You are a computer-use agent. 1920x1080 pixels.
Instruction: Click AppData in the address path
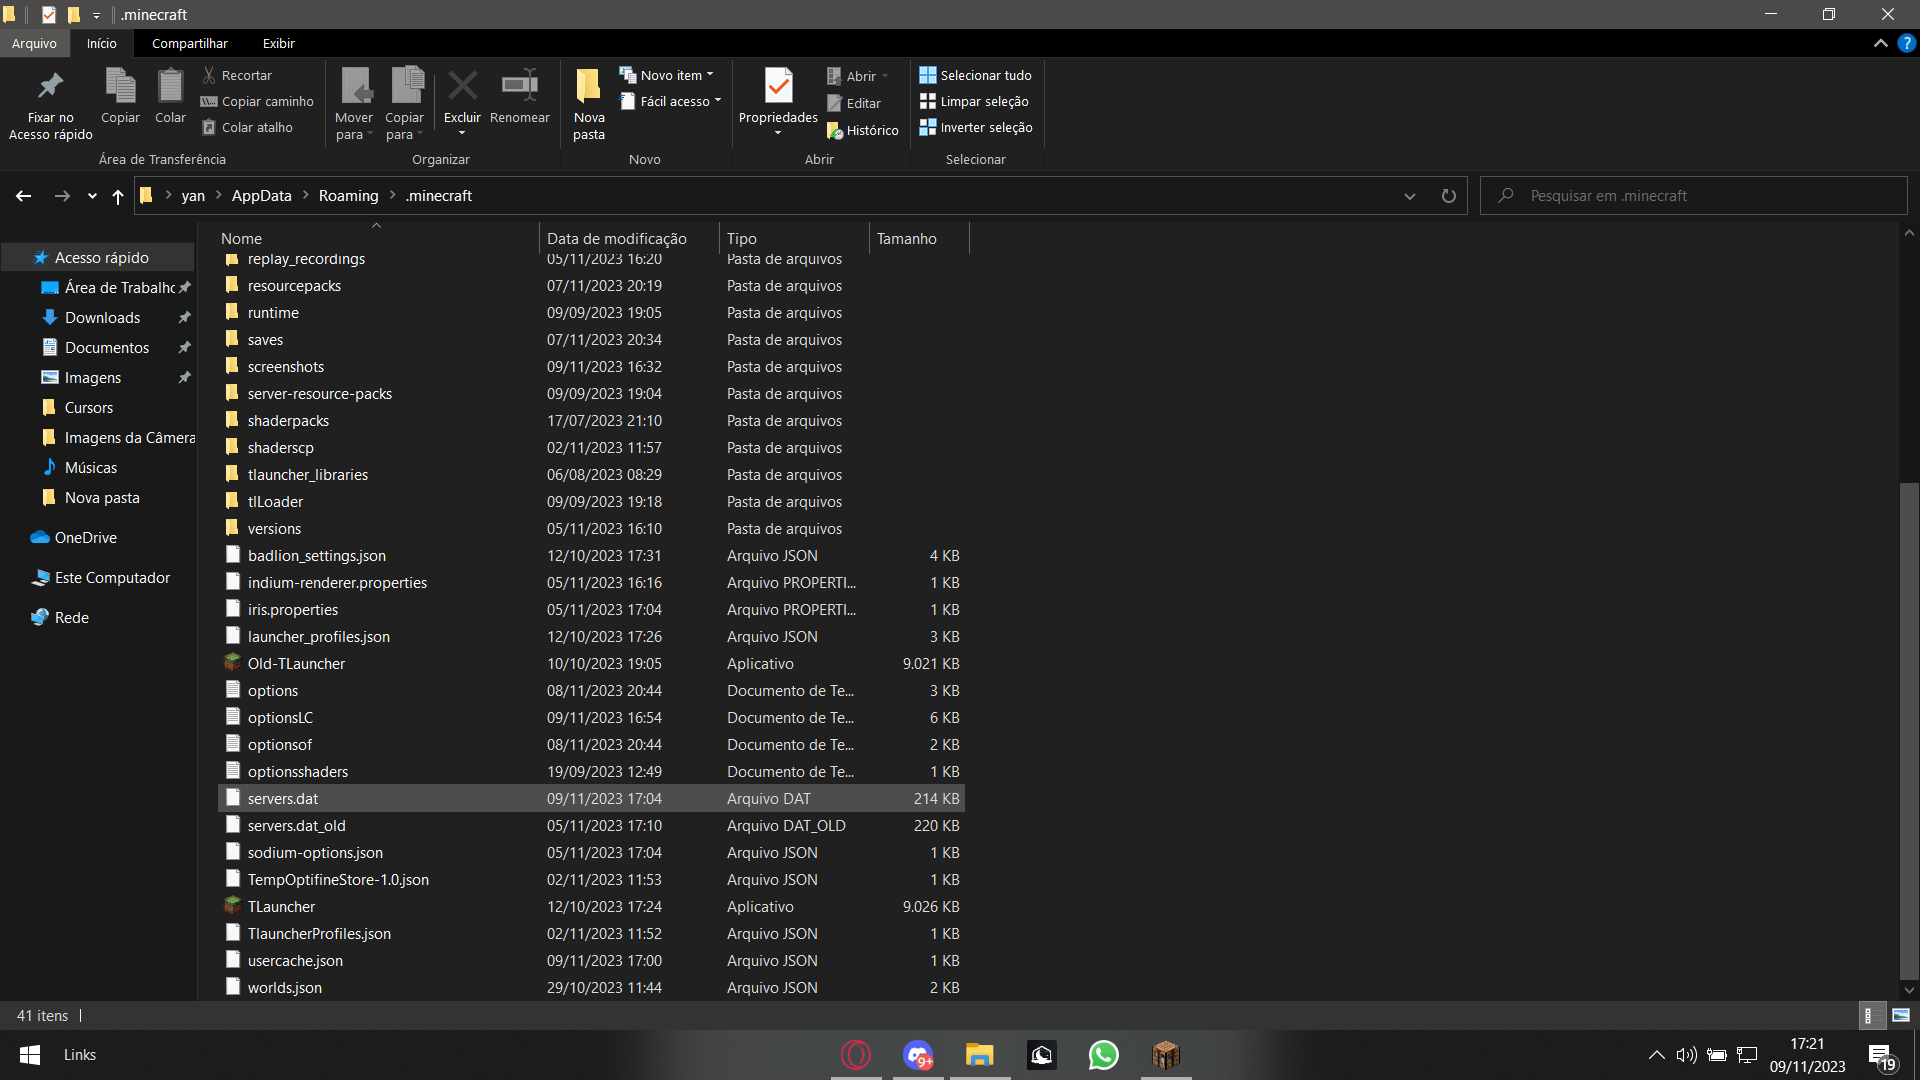coord(262,196)
